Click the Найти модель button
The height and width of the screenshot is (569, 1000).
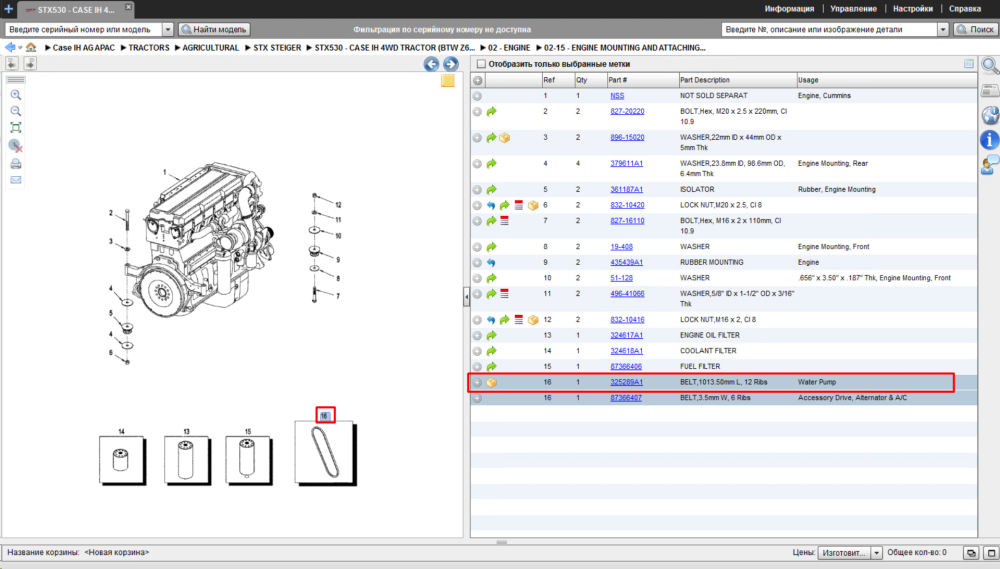tap(214, 29)
